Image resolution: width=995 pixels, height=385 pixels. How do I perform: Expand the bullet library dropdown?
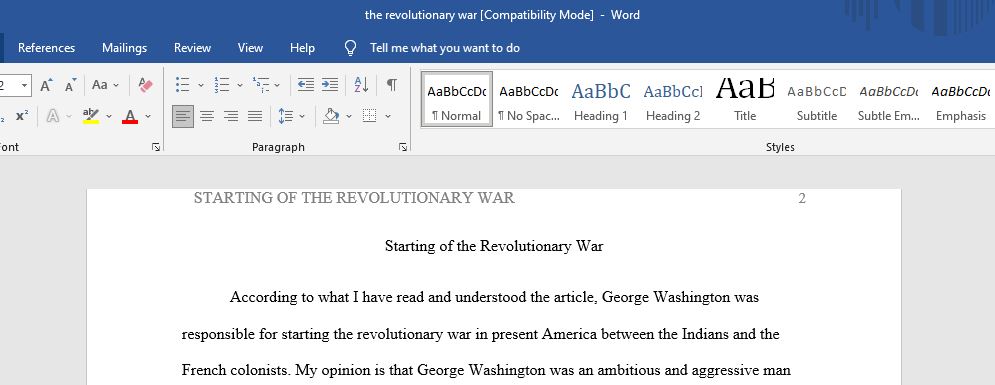pos(201,85)
